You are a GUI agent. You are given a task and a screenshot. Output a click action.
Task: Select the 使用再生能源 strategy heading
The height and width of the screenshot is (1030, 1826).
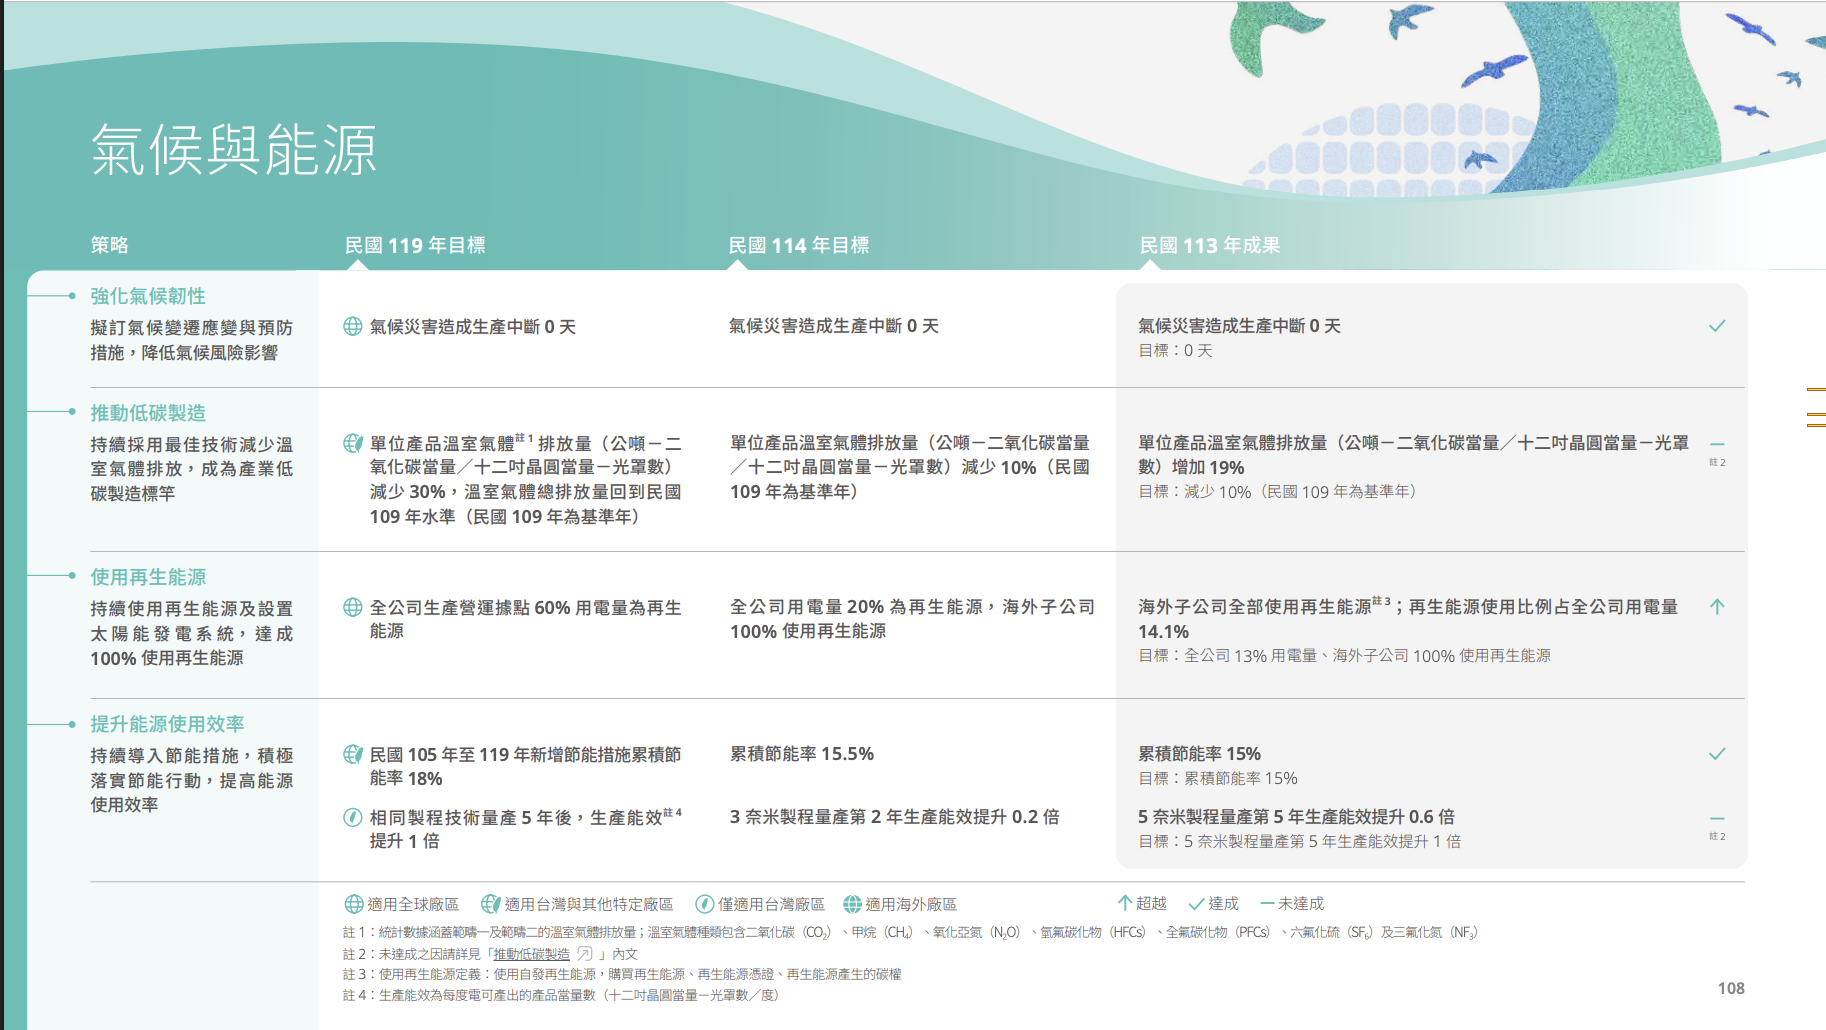[x=148, y=577]
